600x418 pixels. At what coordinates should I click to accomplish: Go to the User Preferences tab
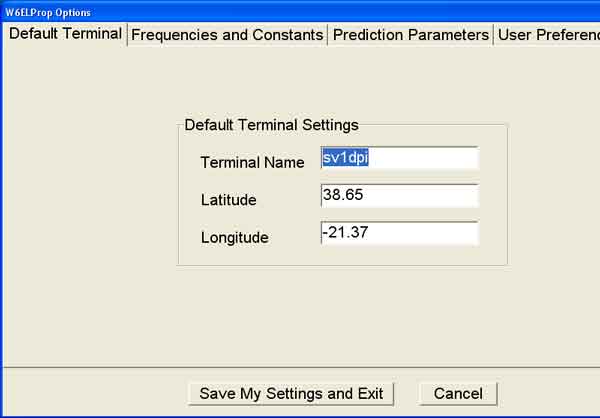click(546, 35)
